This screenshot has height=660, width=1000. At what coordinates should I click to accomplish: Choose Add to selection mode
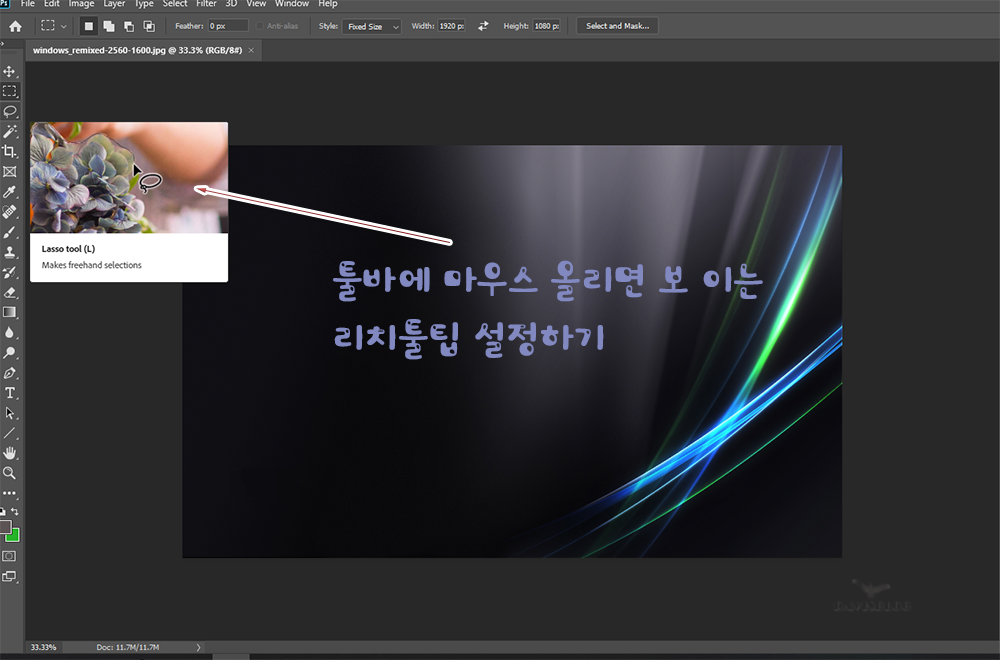109,26
